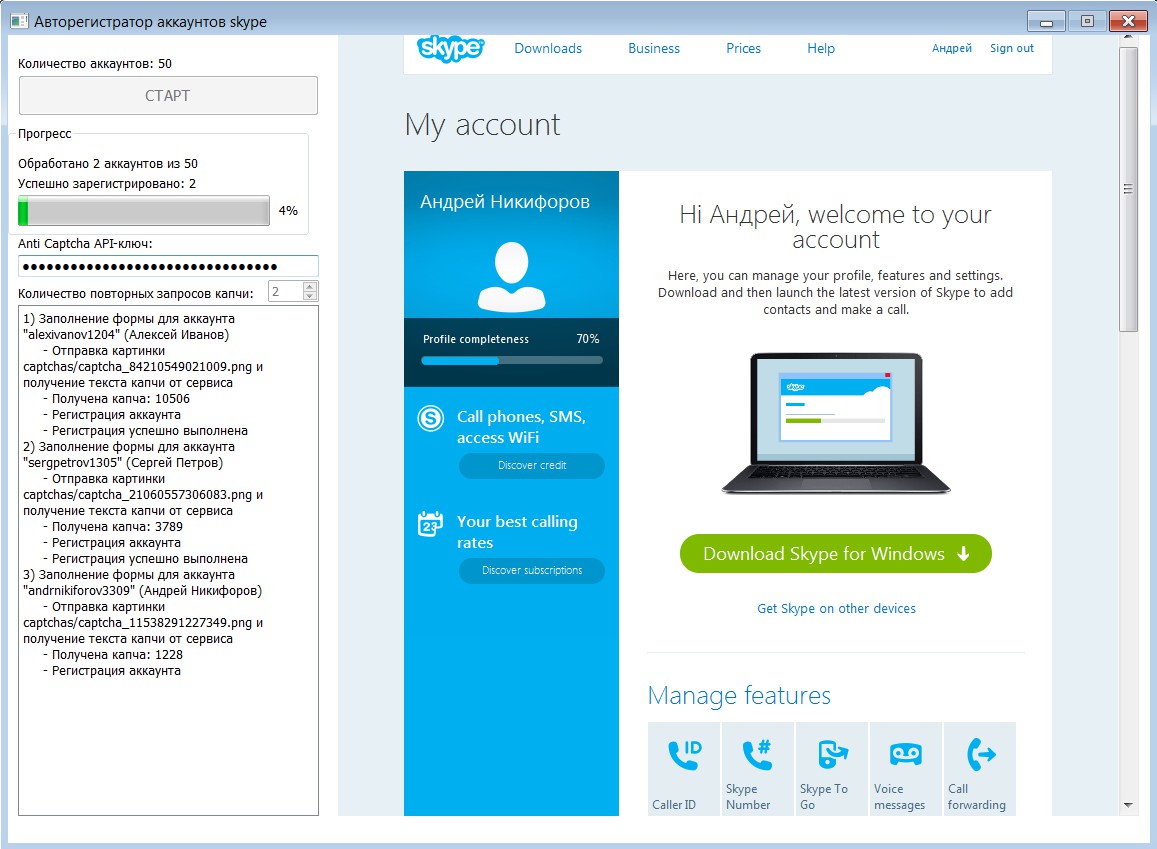Click the Manage features heading
Viewport: 1157px width, 849px height.
[x=739, y=696]
